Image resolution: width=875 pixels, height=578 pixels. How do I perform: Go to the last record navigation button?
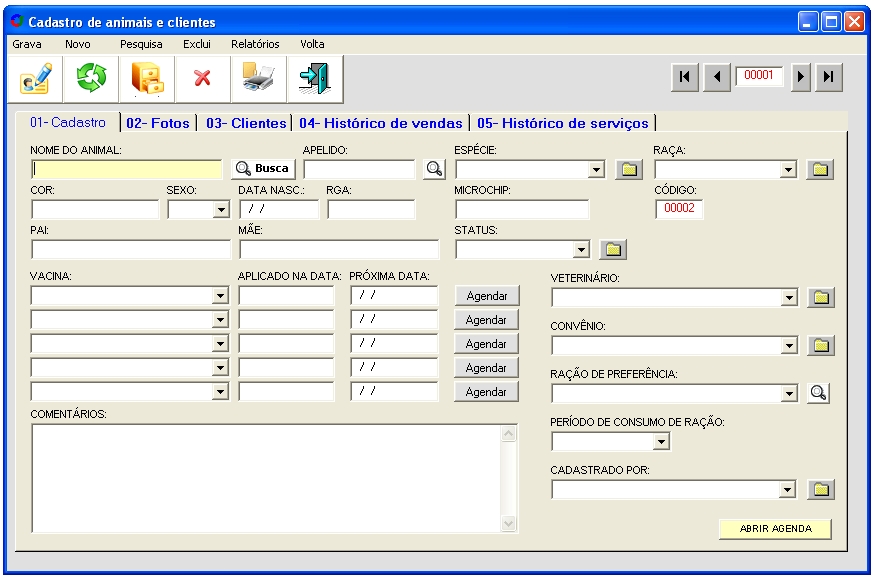tap(829, 78)
